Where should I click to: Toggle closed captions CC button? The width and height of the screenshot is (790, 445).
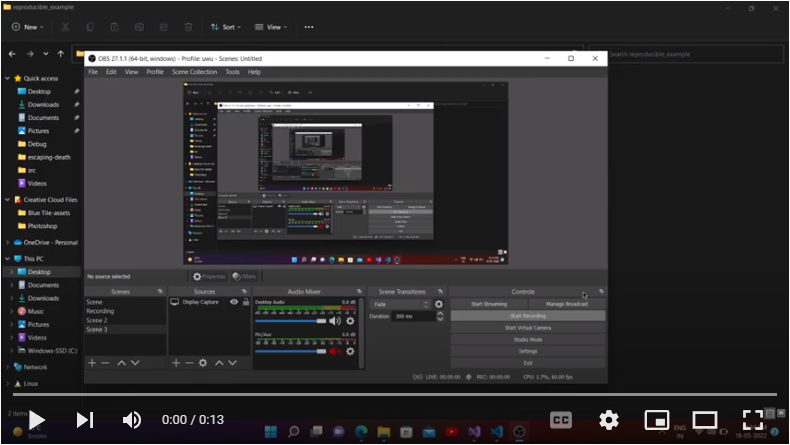561,420
